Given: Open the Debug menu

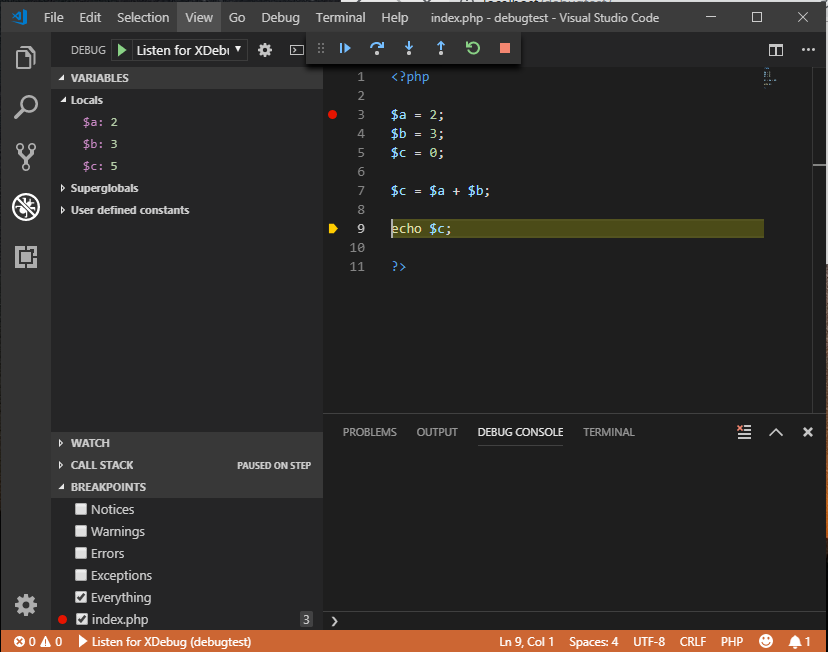Looking at the screenshot, I should [x=280, y=17].
